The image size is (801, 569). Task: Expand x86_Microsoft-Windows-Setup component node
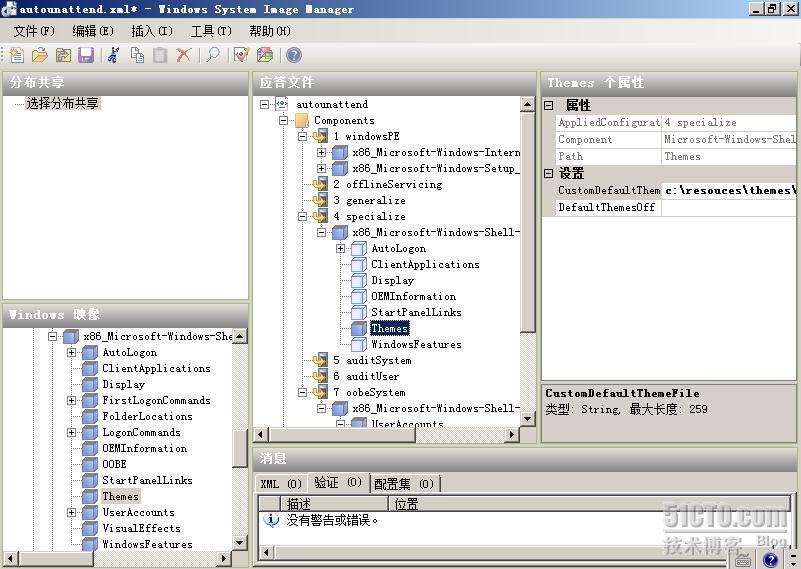click(321, 168)
